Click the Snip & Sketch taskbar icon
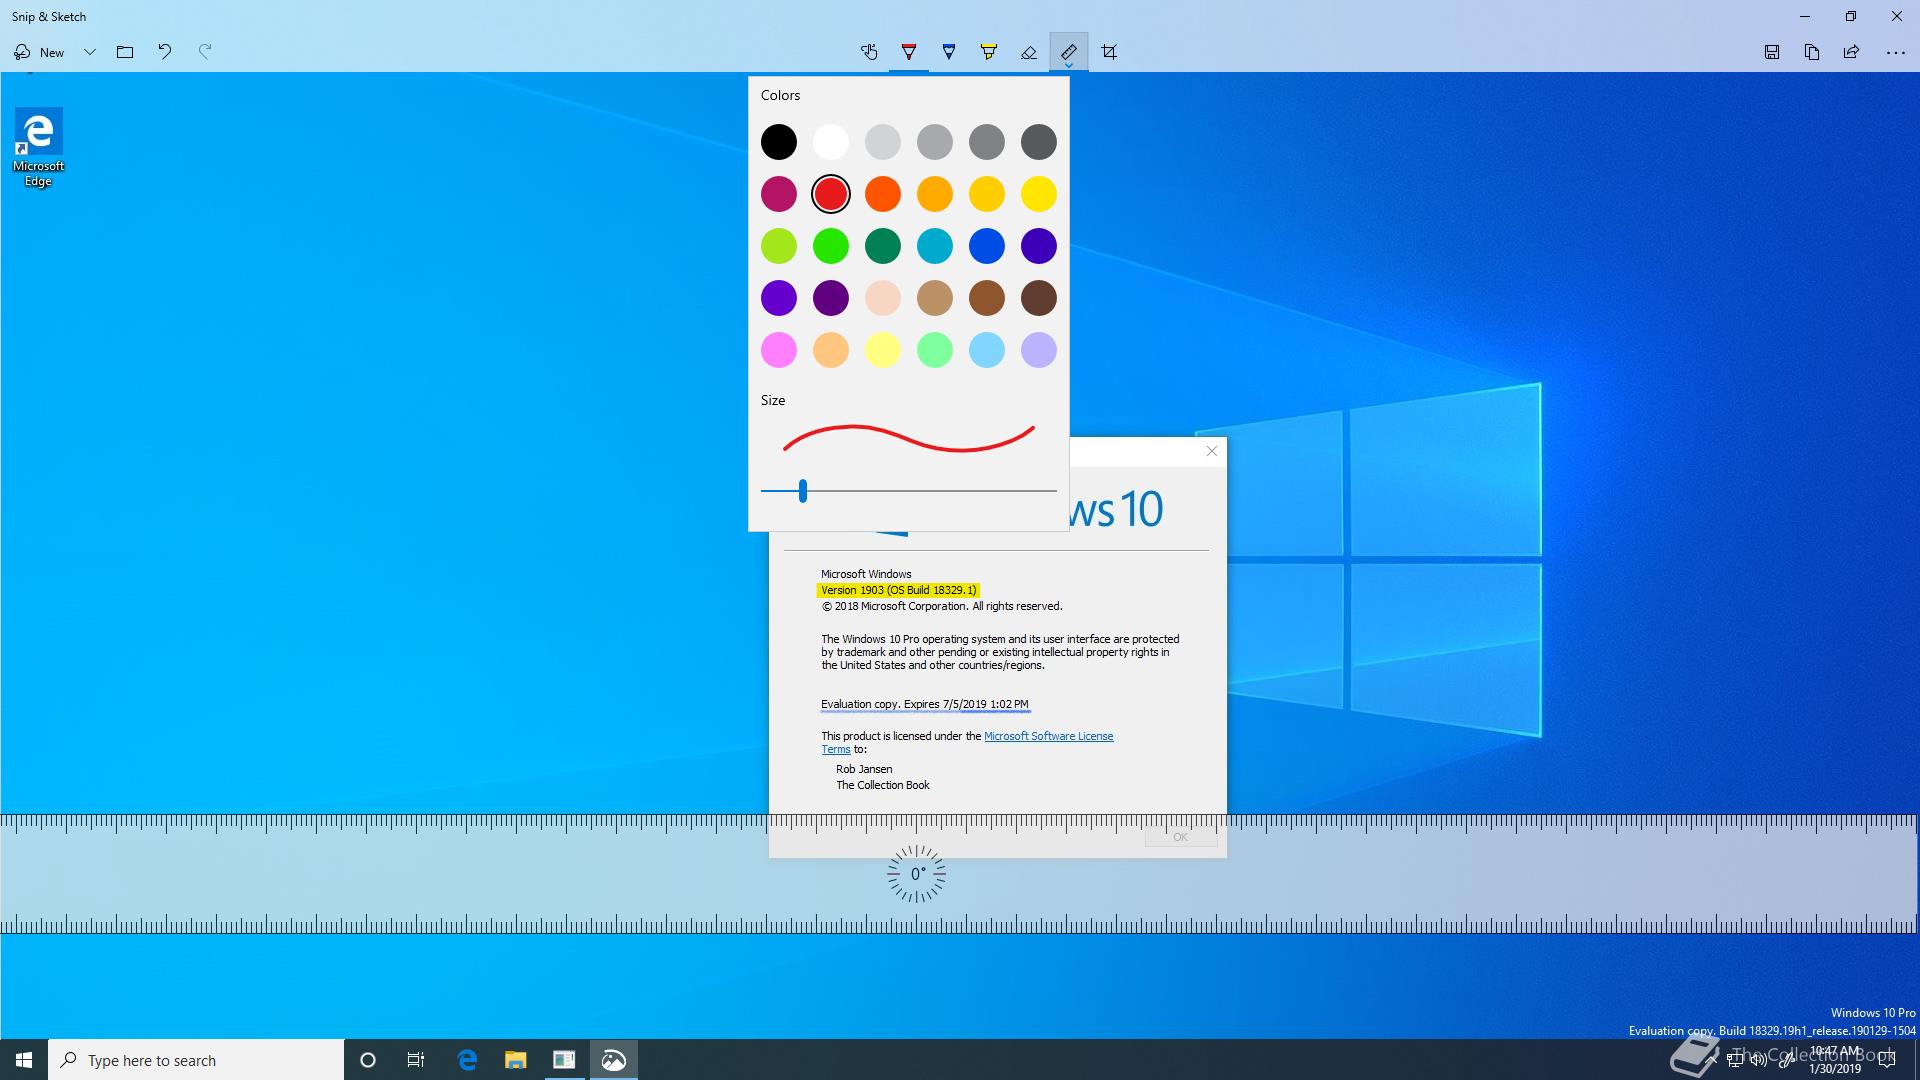Viewport: 1920px width, 1080px height. coord(613,1060)
